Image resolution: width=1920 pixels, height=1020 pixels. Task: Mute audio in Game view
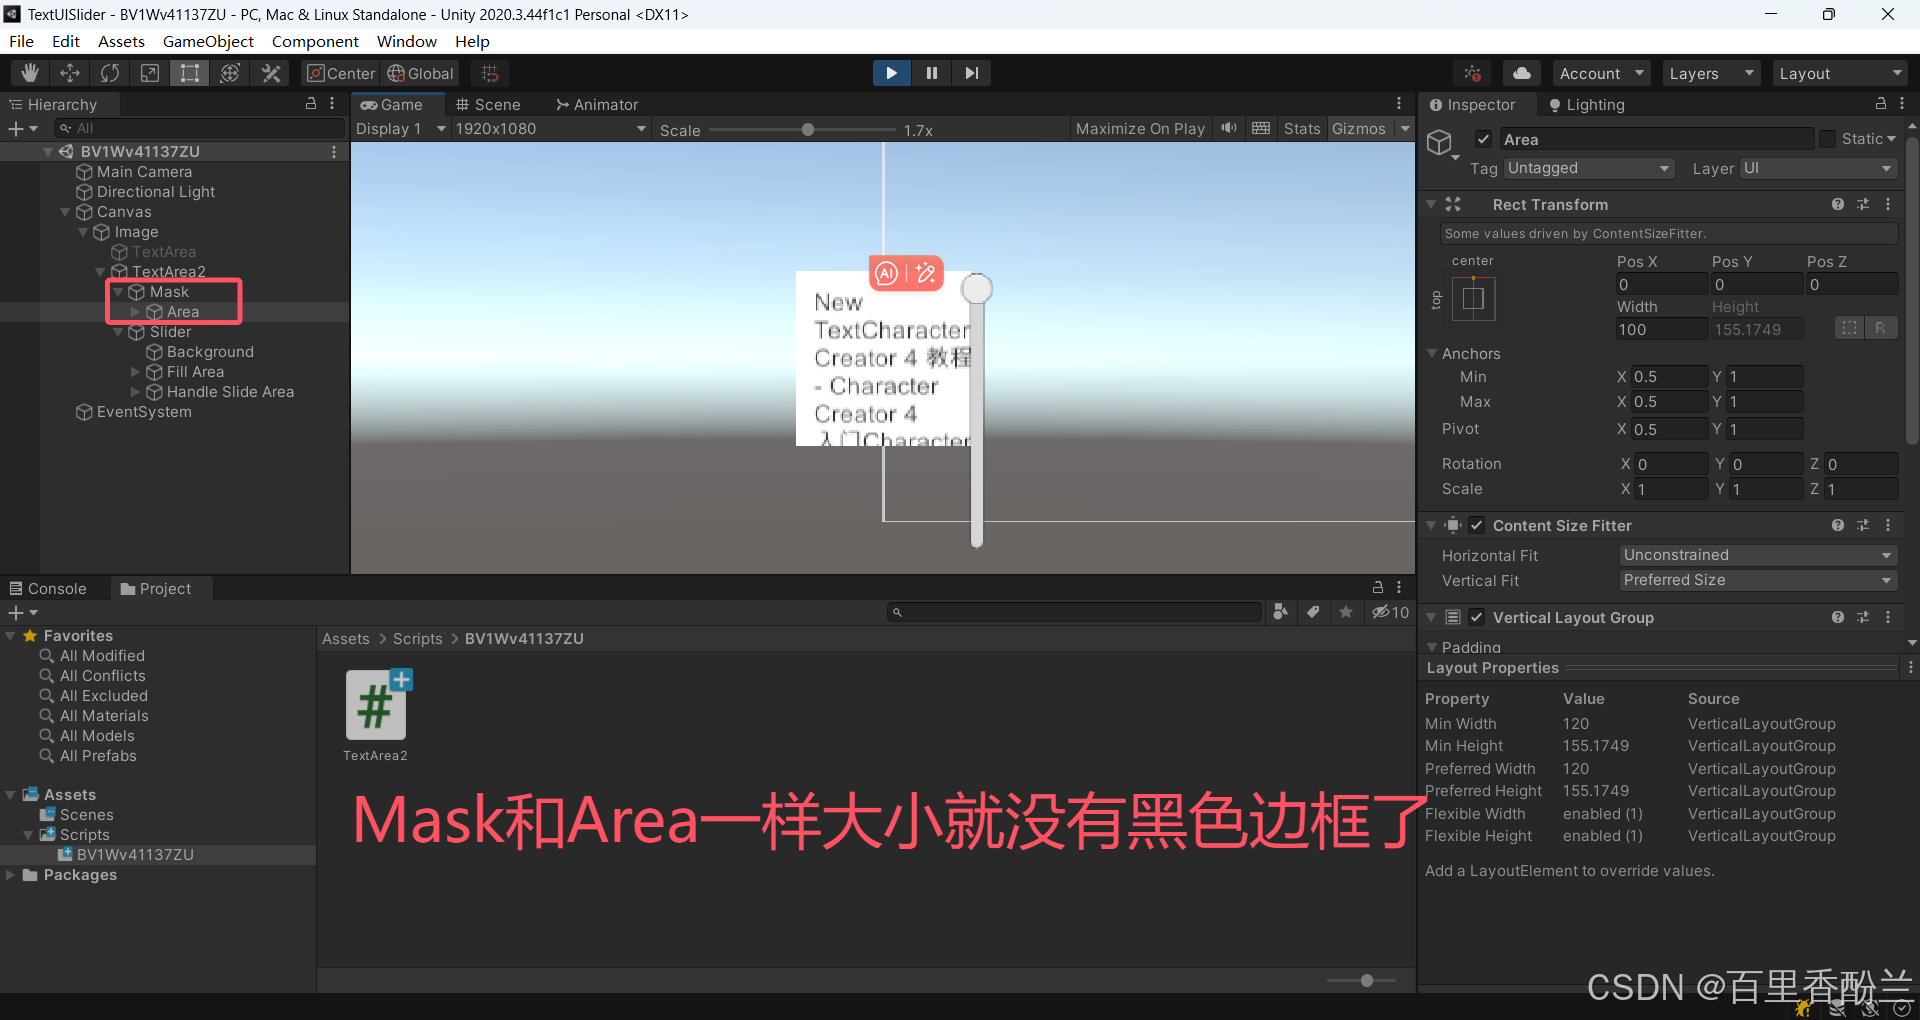point(1229,128)
